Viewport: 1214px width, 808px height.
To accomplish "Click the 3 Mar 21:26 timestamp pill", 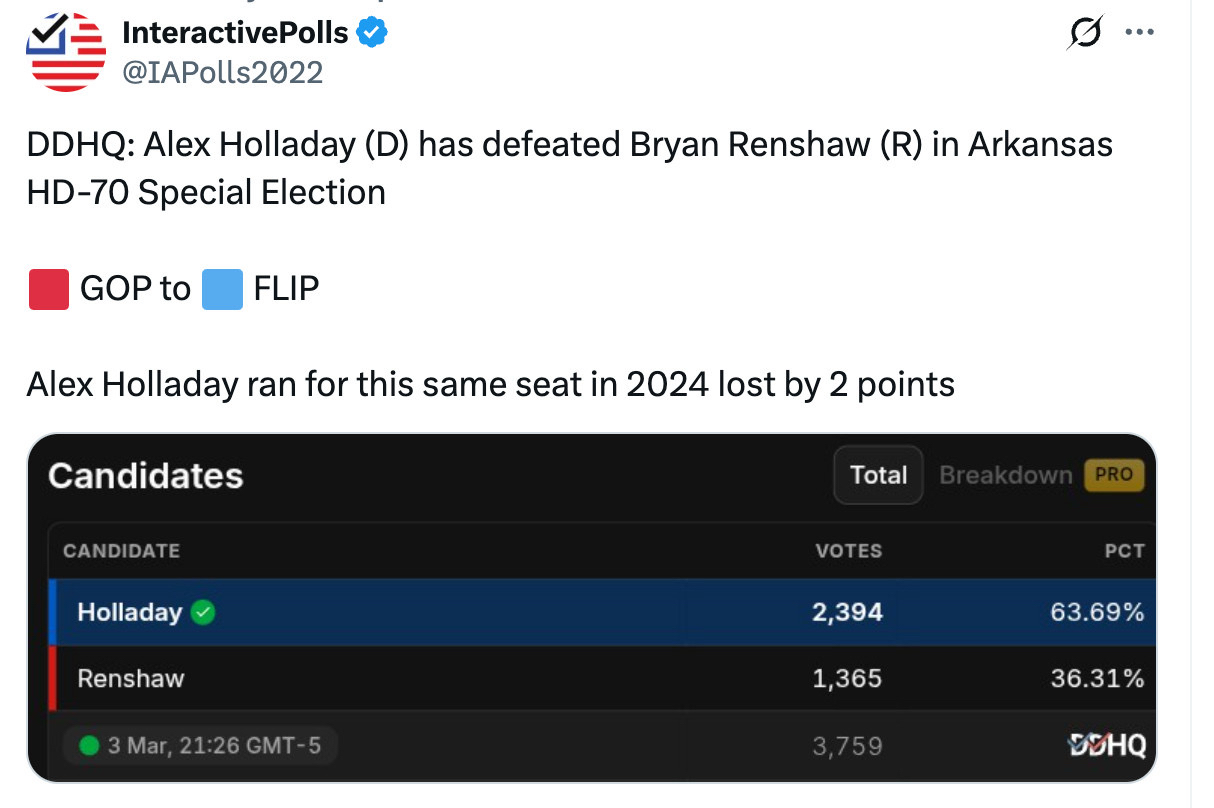I will tap(200, 745).
